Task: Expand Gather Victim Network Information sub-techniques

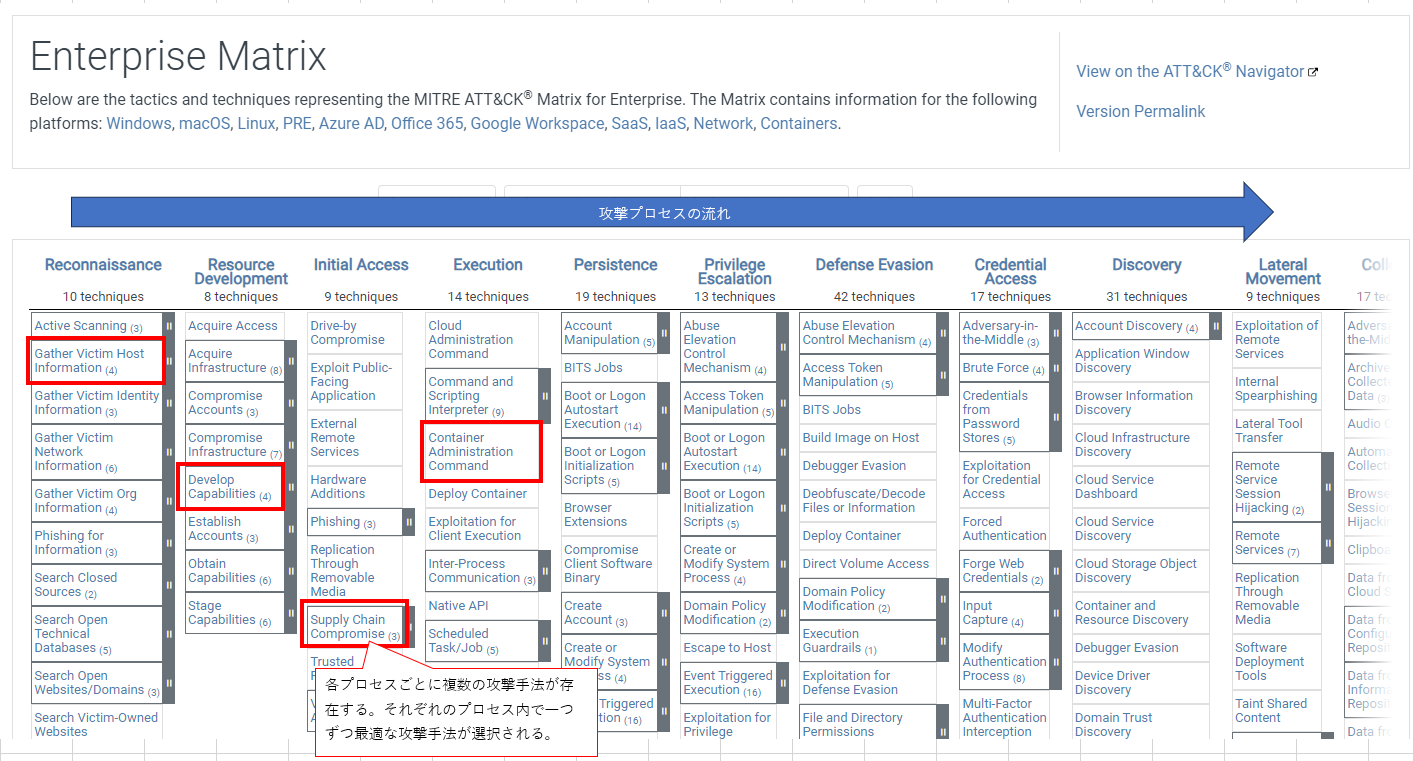Action: 169,452
